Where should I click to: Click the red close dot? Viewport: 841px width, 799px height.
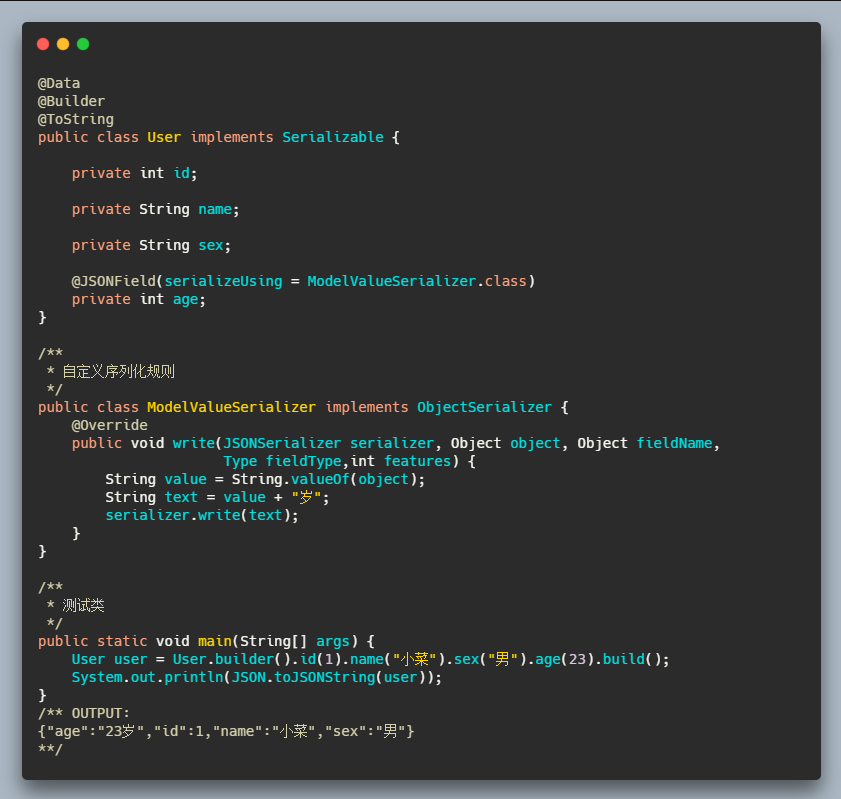tap(43, 44)
